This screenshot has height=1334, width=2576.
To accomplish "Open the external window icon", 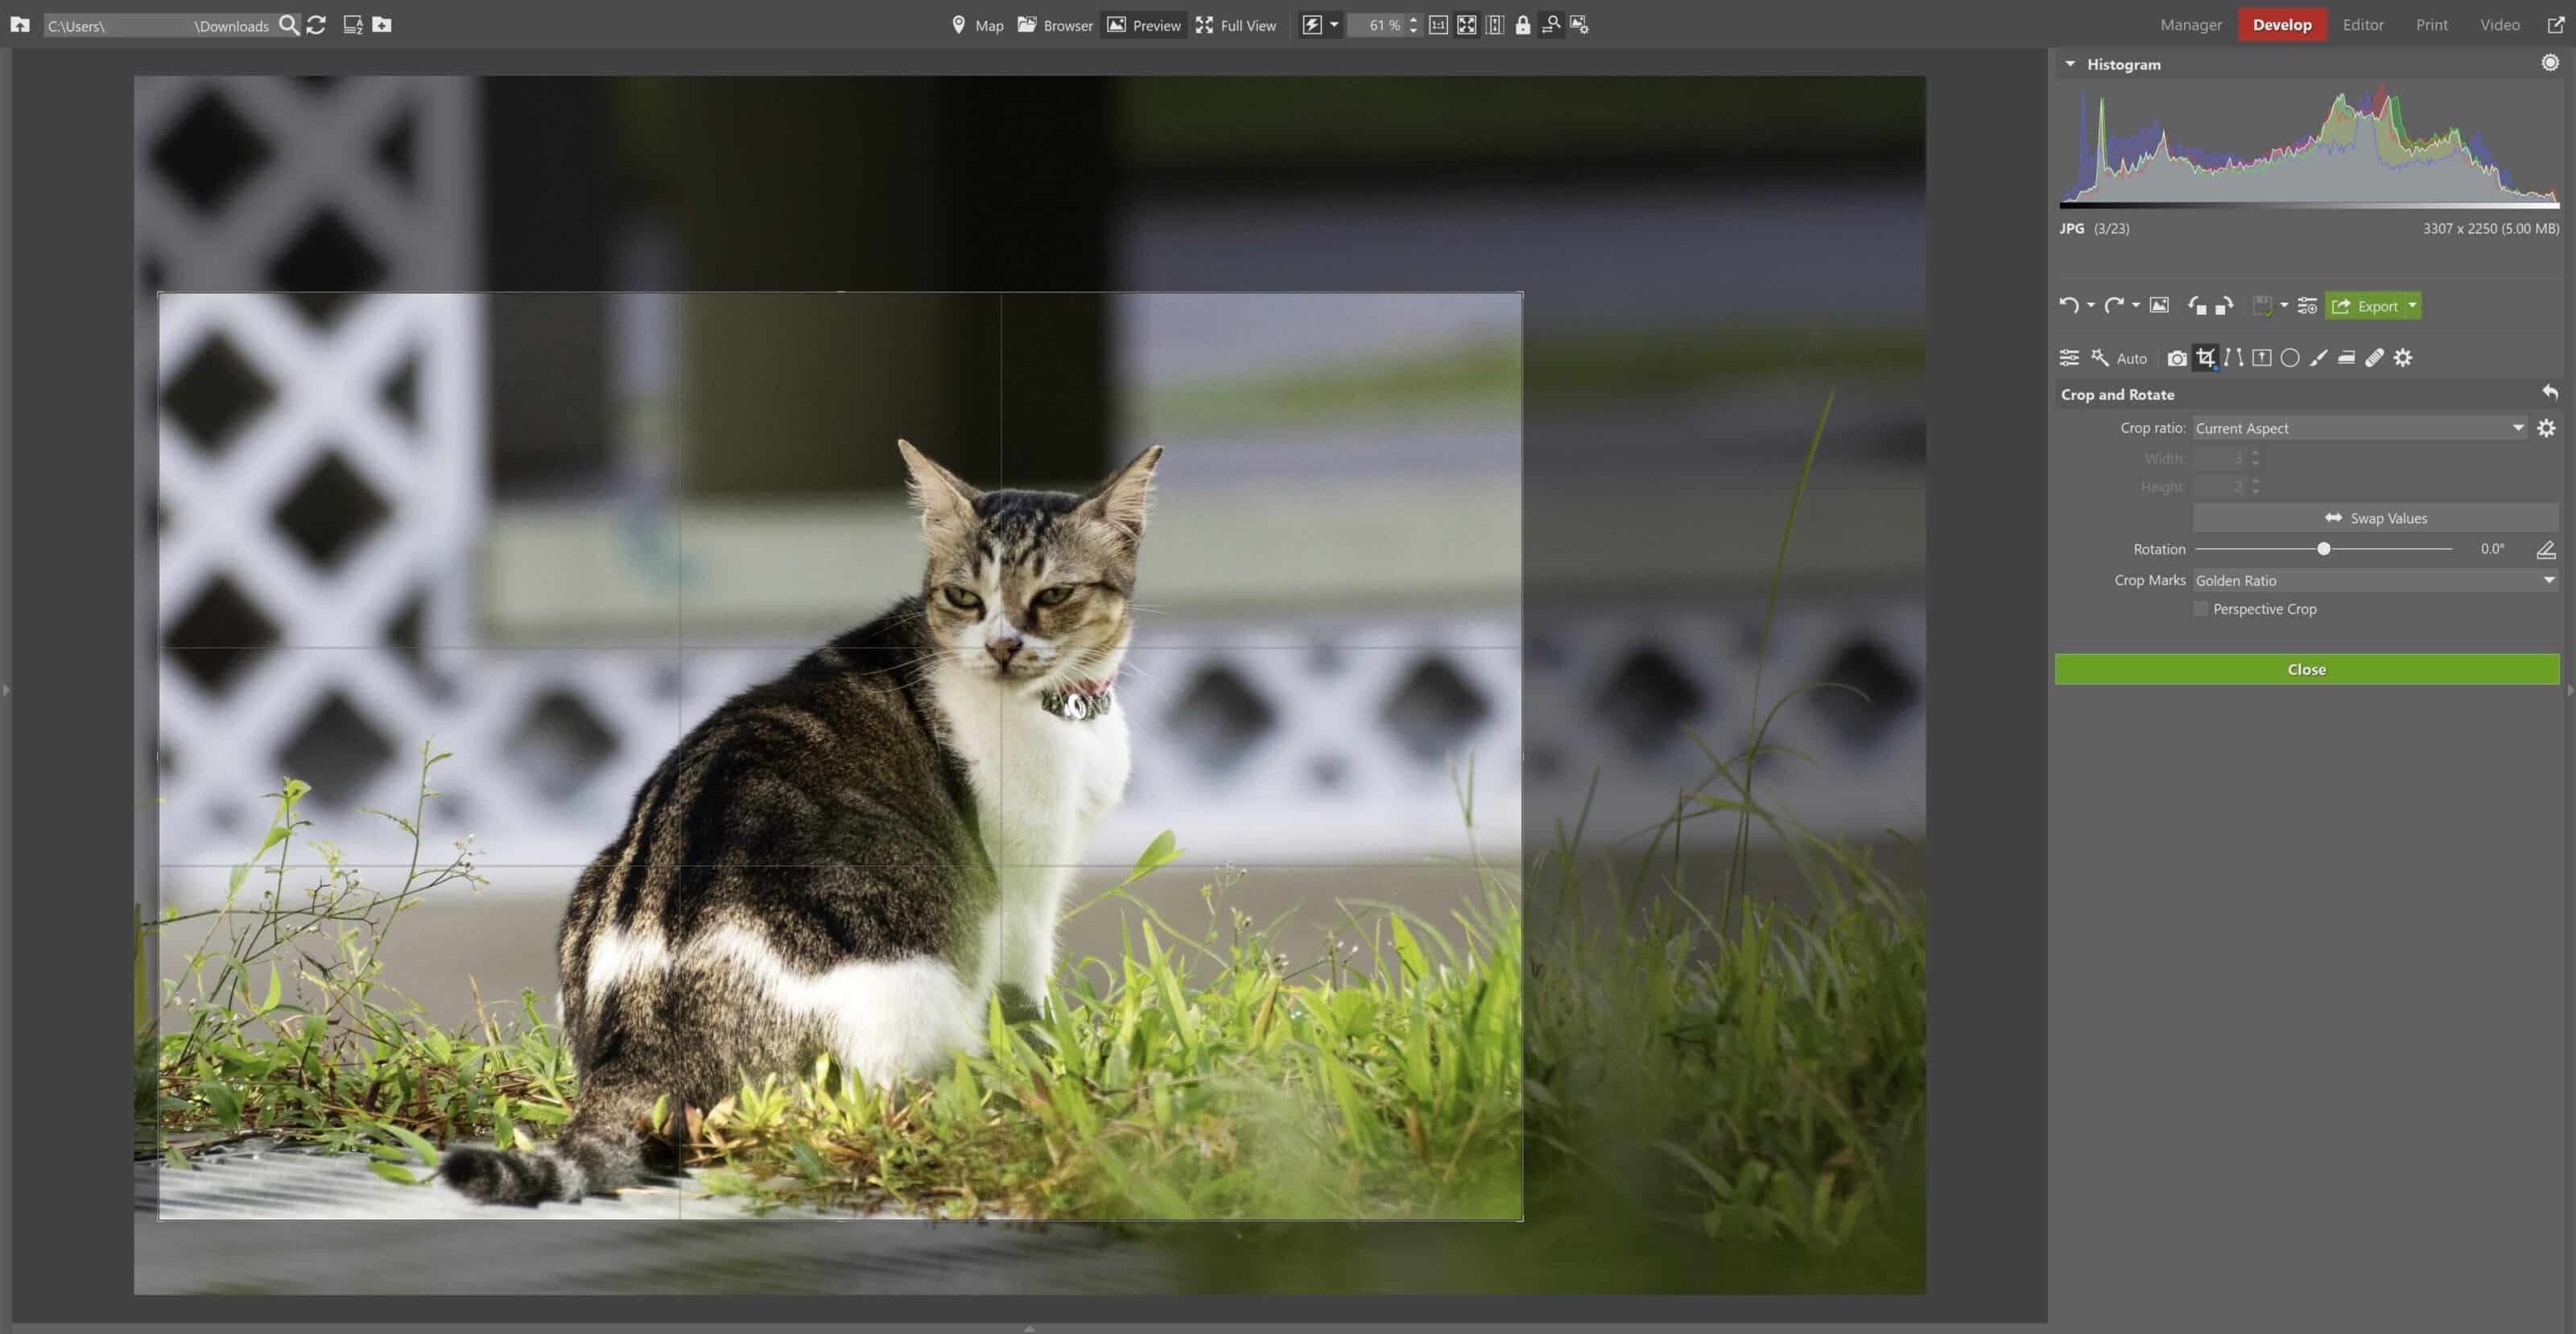I will point(2555,25).
